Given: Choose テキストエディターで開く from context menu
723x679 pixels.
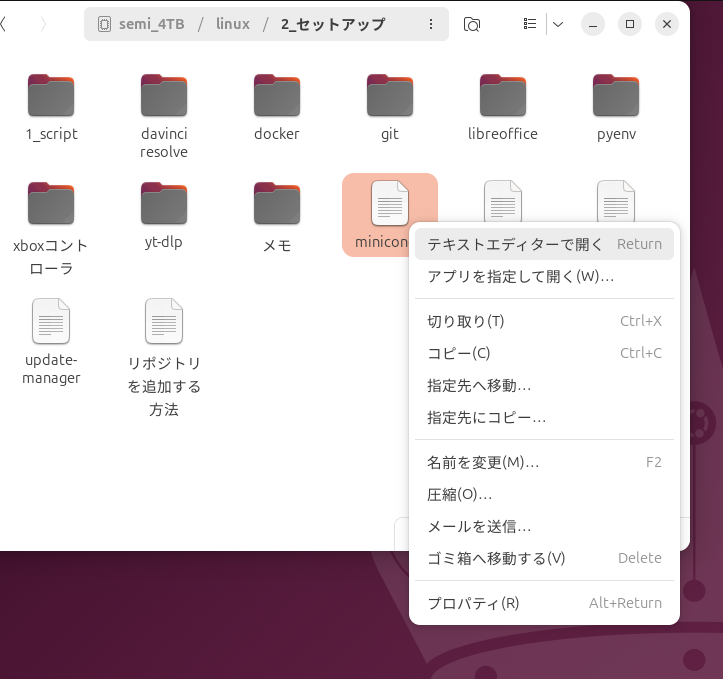Looking at the screenshot, I should coord(544,244).
